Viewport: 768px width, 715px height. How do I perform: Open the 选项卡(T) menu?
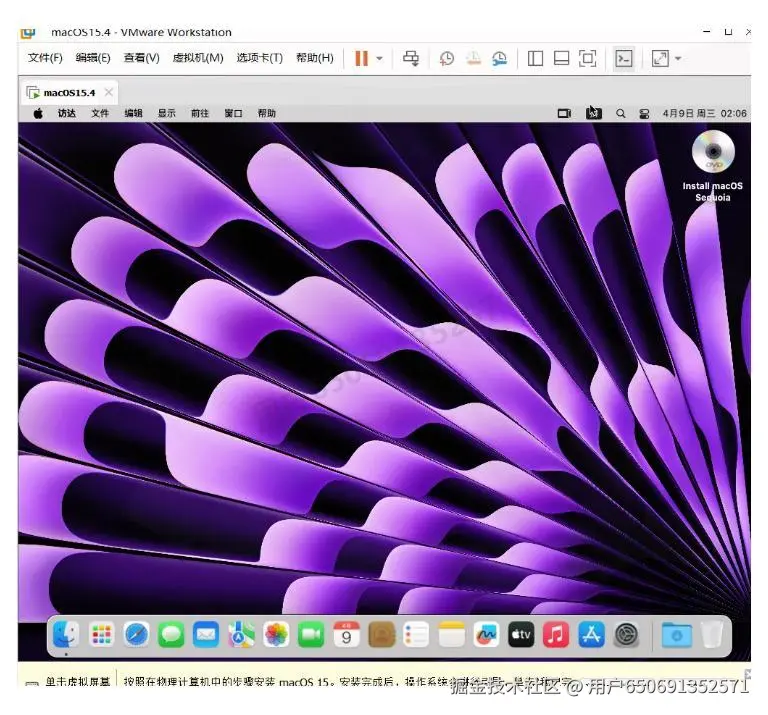[x=260, y=58]
